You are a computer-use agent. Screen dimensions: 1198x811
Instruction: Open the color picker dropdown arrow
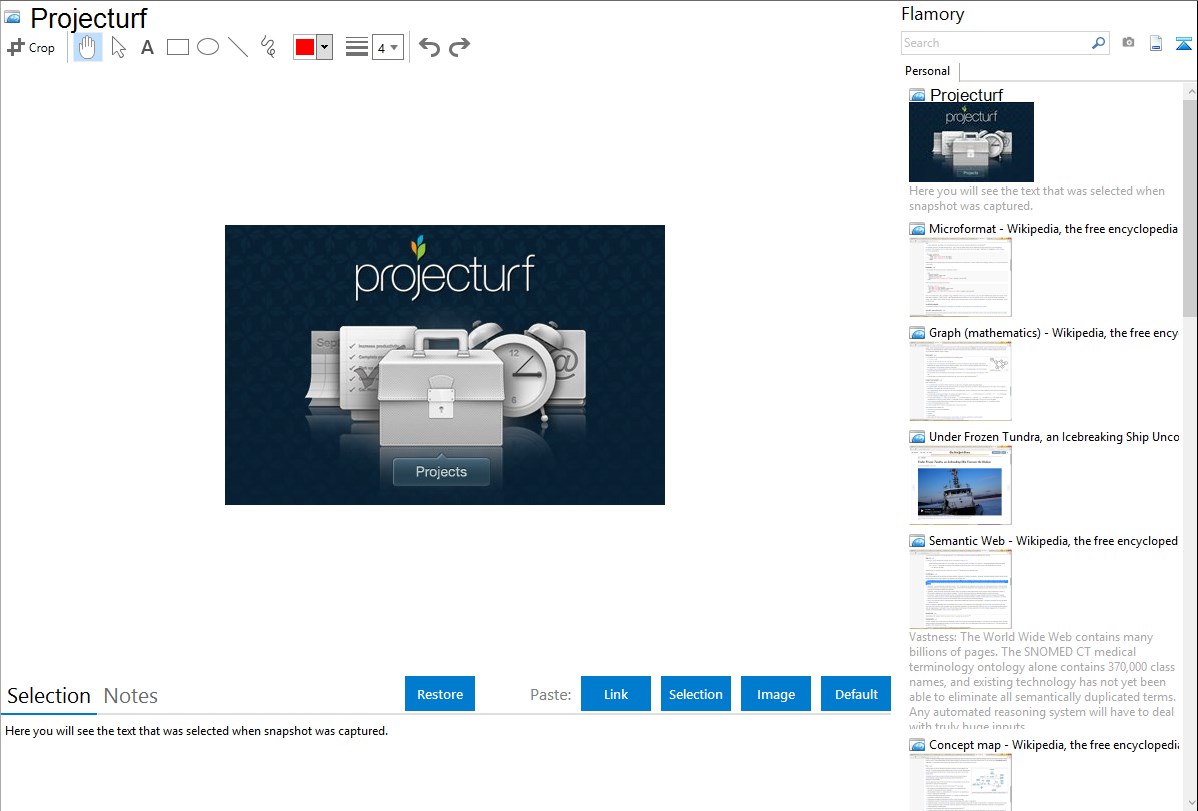pyautogui.click(x=325, y=47)
